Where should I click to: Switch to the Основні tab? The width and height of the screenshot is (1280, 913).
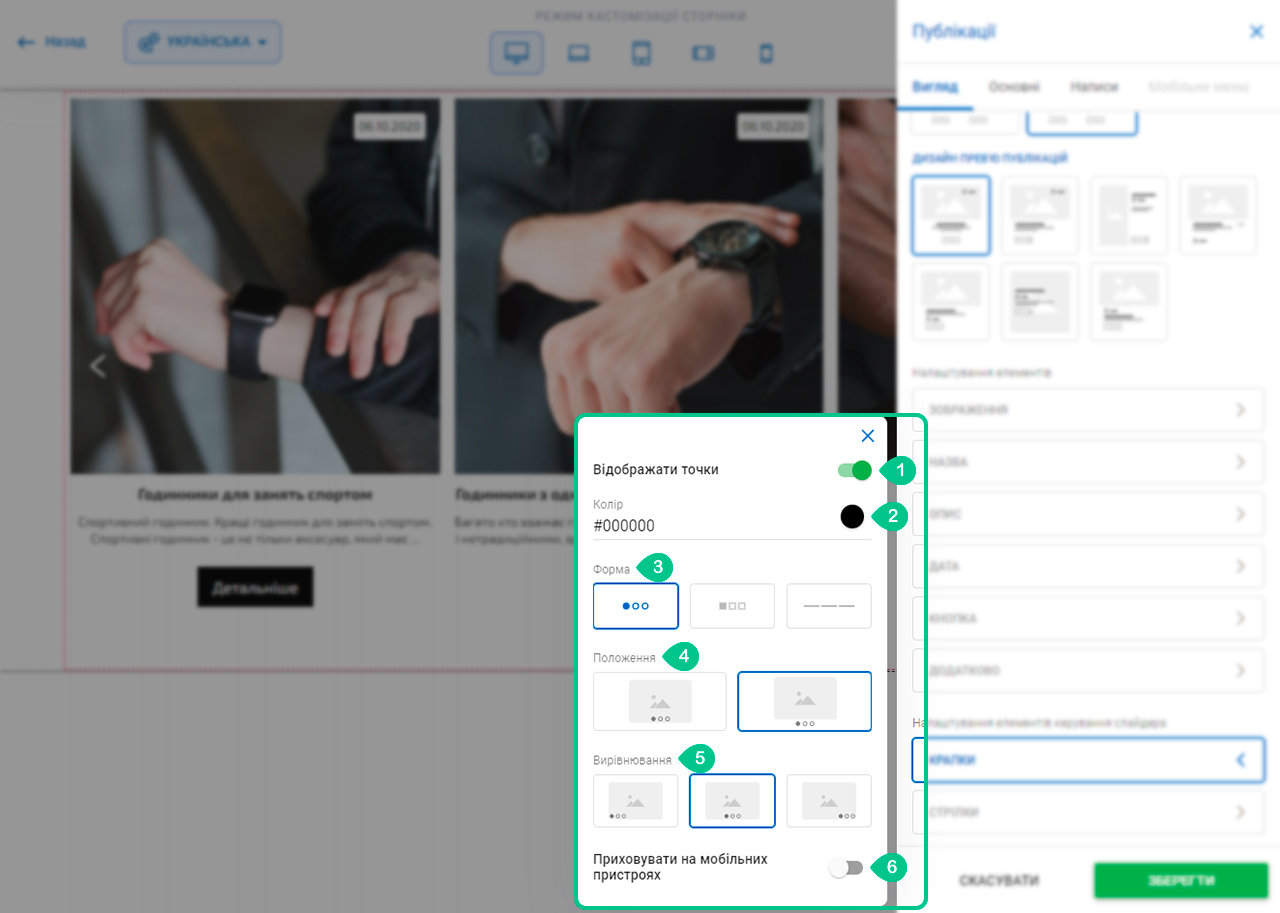point(1013,87)
